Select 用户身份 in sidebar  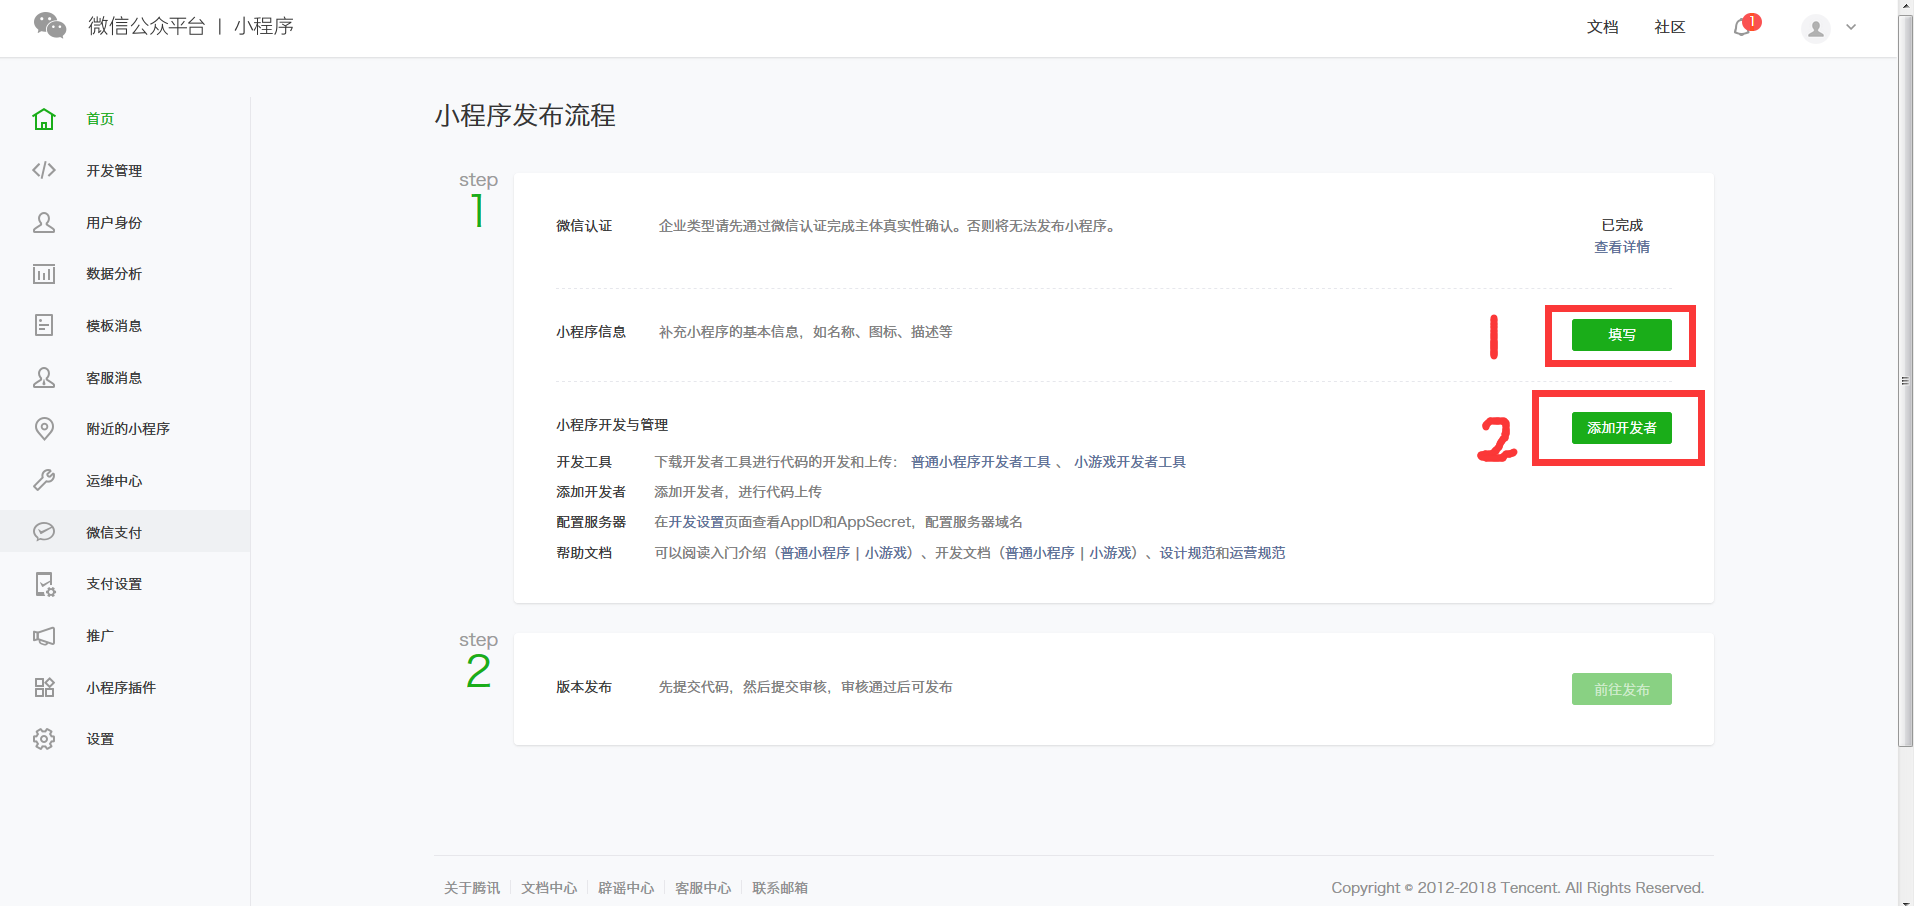[114, 223]
